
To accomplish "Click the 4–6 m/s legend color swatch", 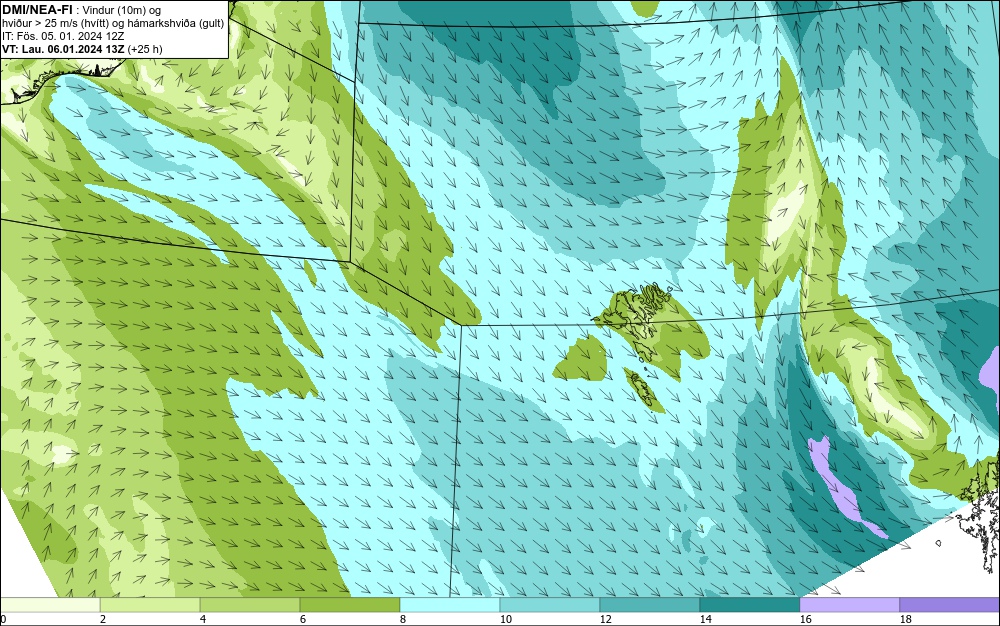I will pyautogui.click(x=250, y=604).
